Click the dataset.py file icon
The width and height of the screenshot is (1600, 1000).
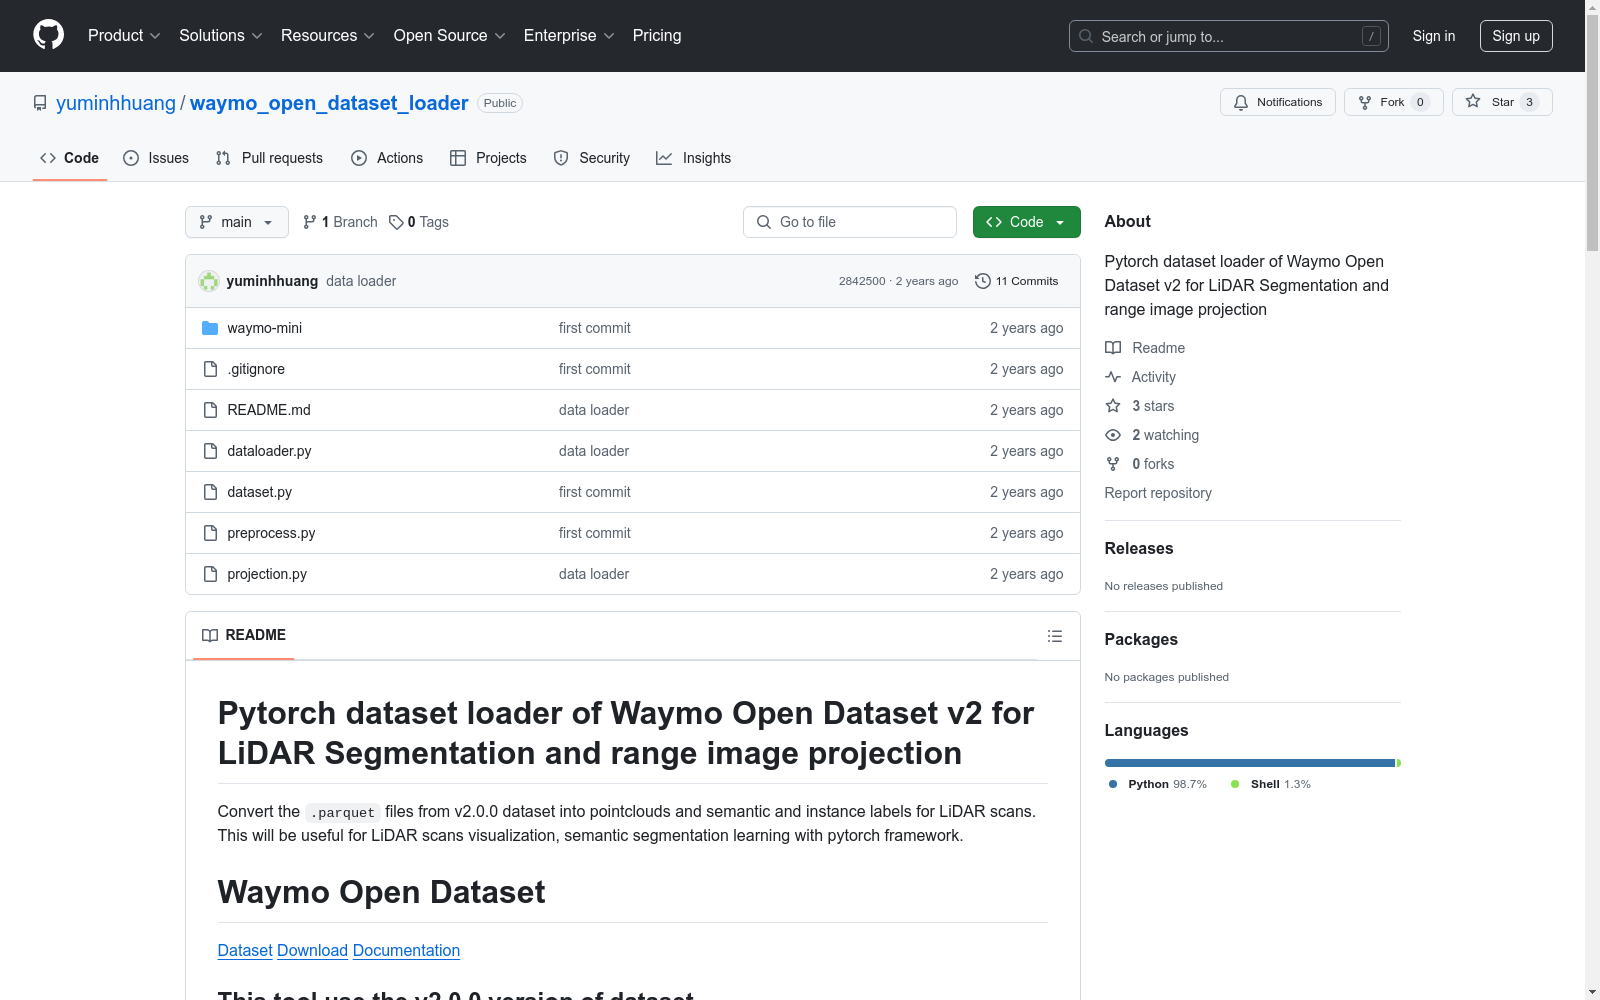tap(210, 492)
